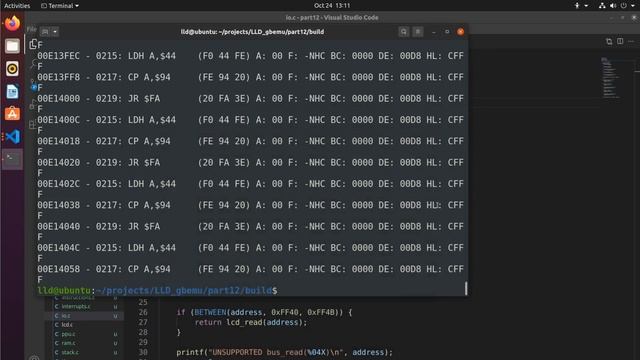Image resolution: width=640 pixels, height=360 pixels.
Task: Expand the new tab dropdown arrow in terminal
Action: (x=55, y=32)
